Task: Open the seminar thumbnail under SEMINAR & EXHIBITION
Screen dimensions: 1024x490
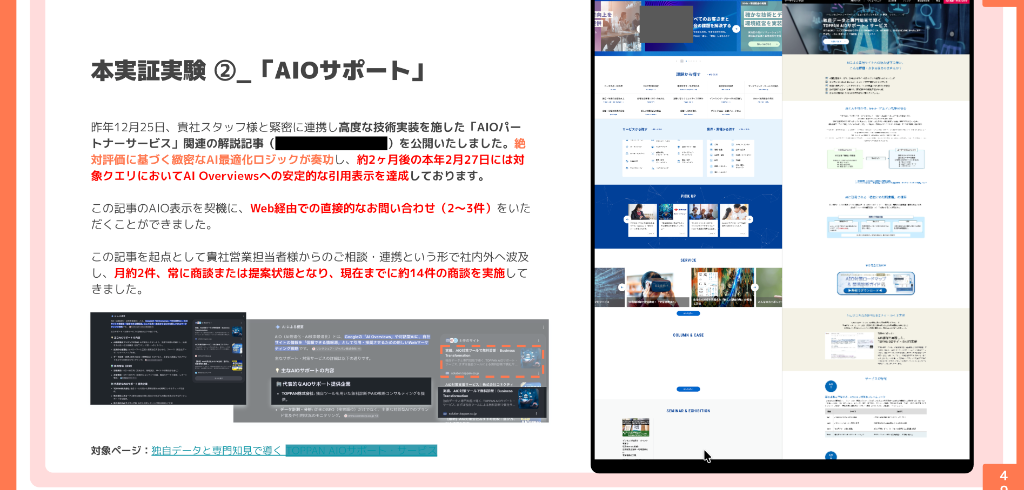Action: click(635, 428)
